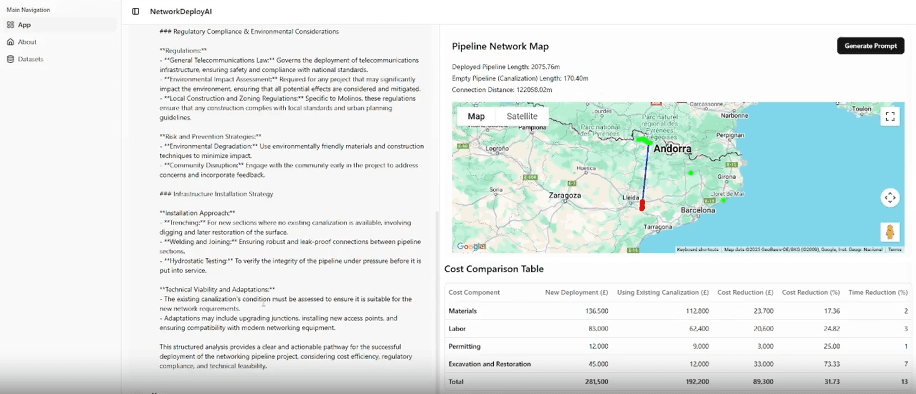Click Using Existing Canalization (£) header

(662, 292)
